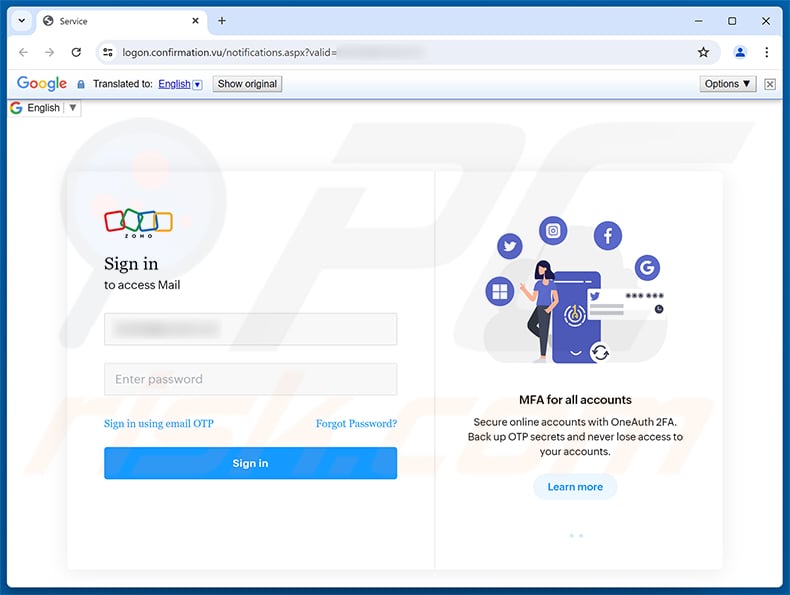The height and width of the screenshot is (595, 790).
Task: Click the Google G icon in illustration
Action: (x=647, y=268)
